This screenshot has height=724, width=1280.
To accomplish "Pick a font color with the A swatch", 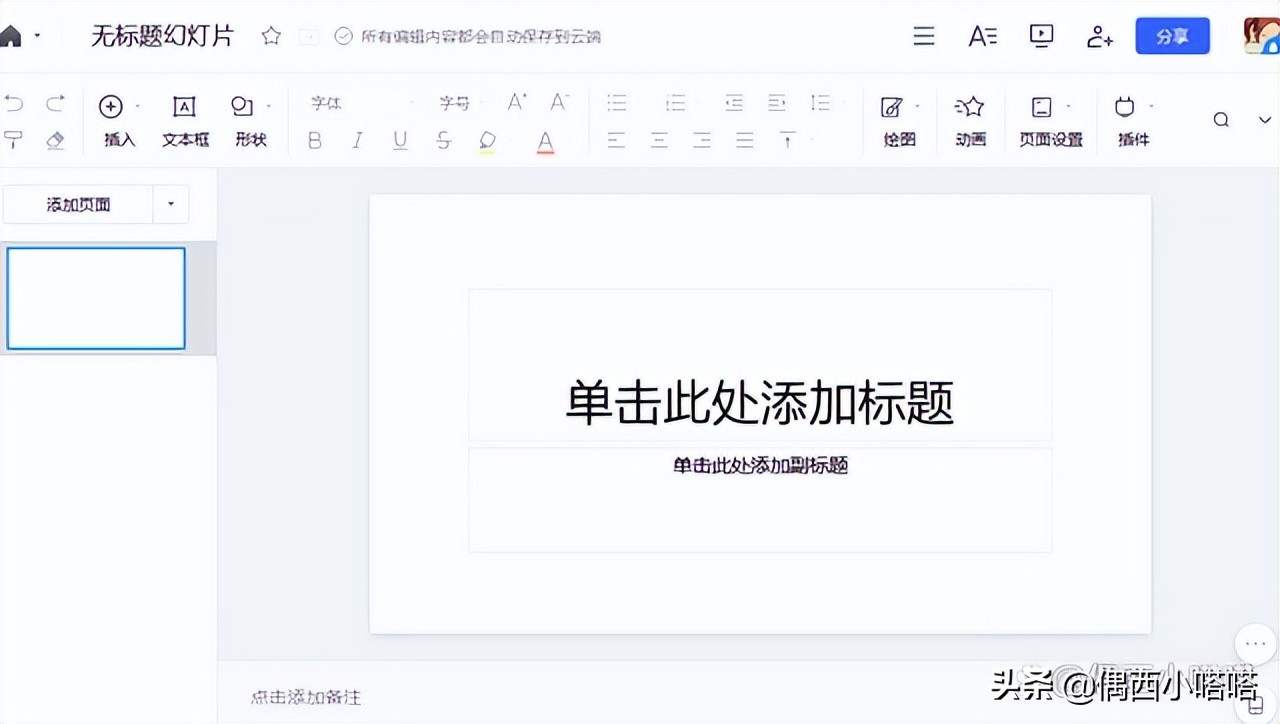I will [544, 140].
